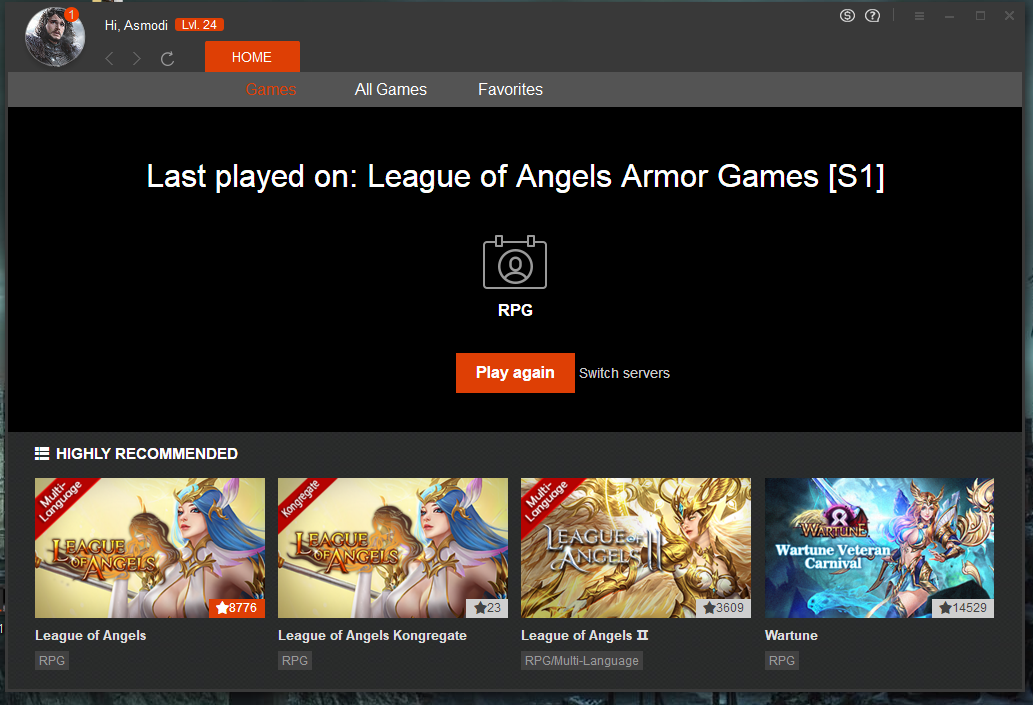Click the RPG/Multi-Language genre tag

pos(582,661)
